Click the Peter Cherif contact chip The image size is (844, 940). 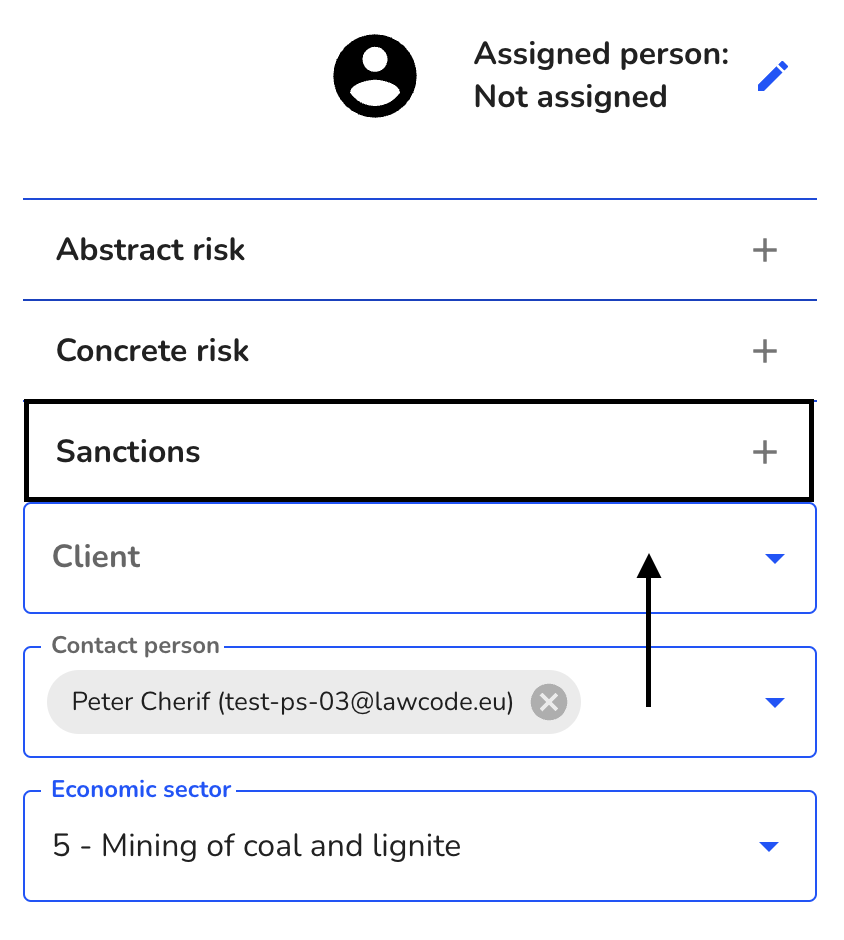(x=314, y=701)
